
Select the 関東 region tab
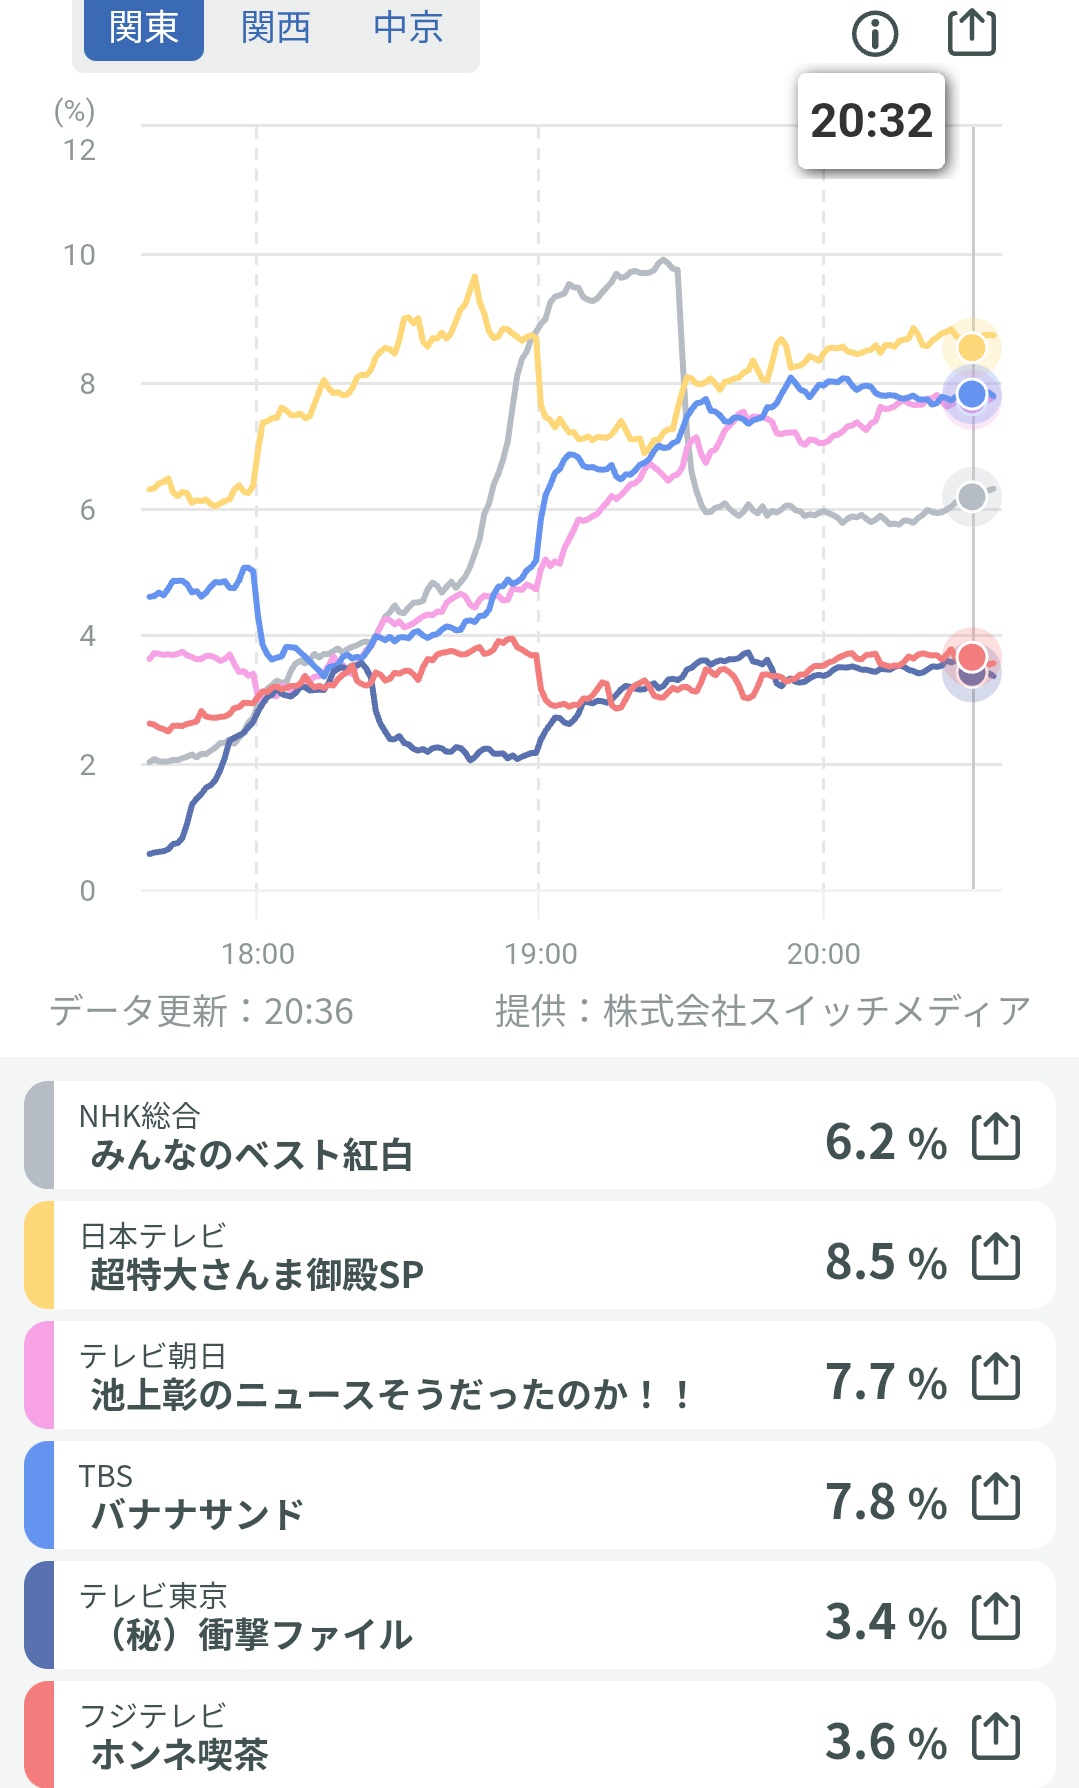144,28
